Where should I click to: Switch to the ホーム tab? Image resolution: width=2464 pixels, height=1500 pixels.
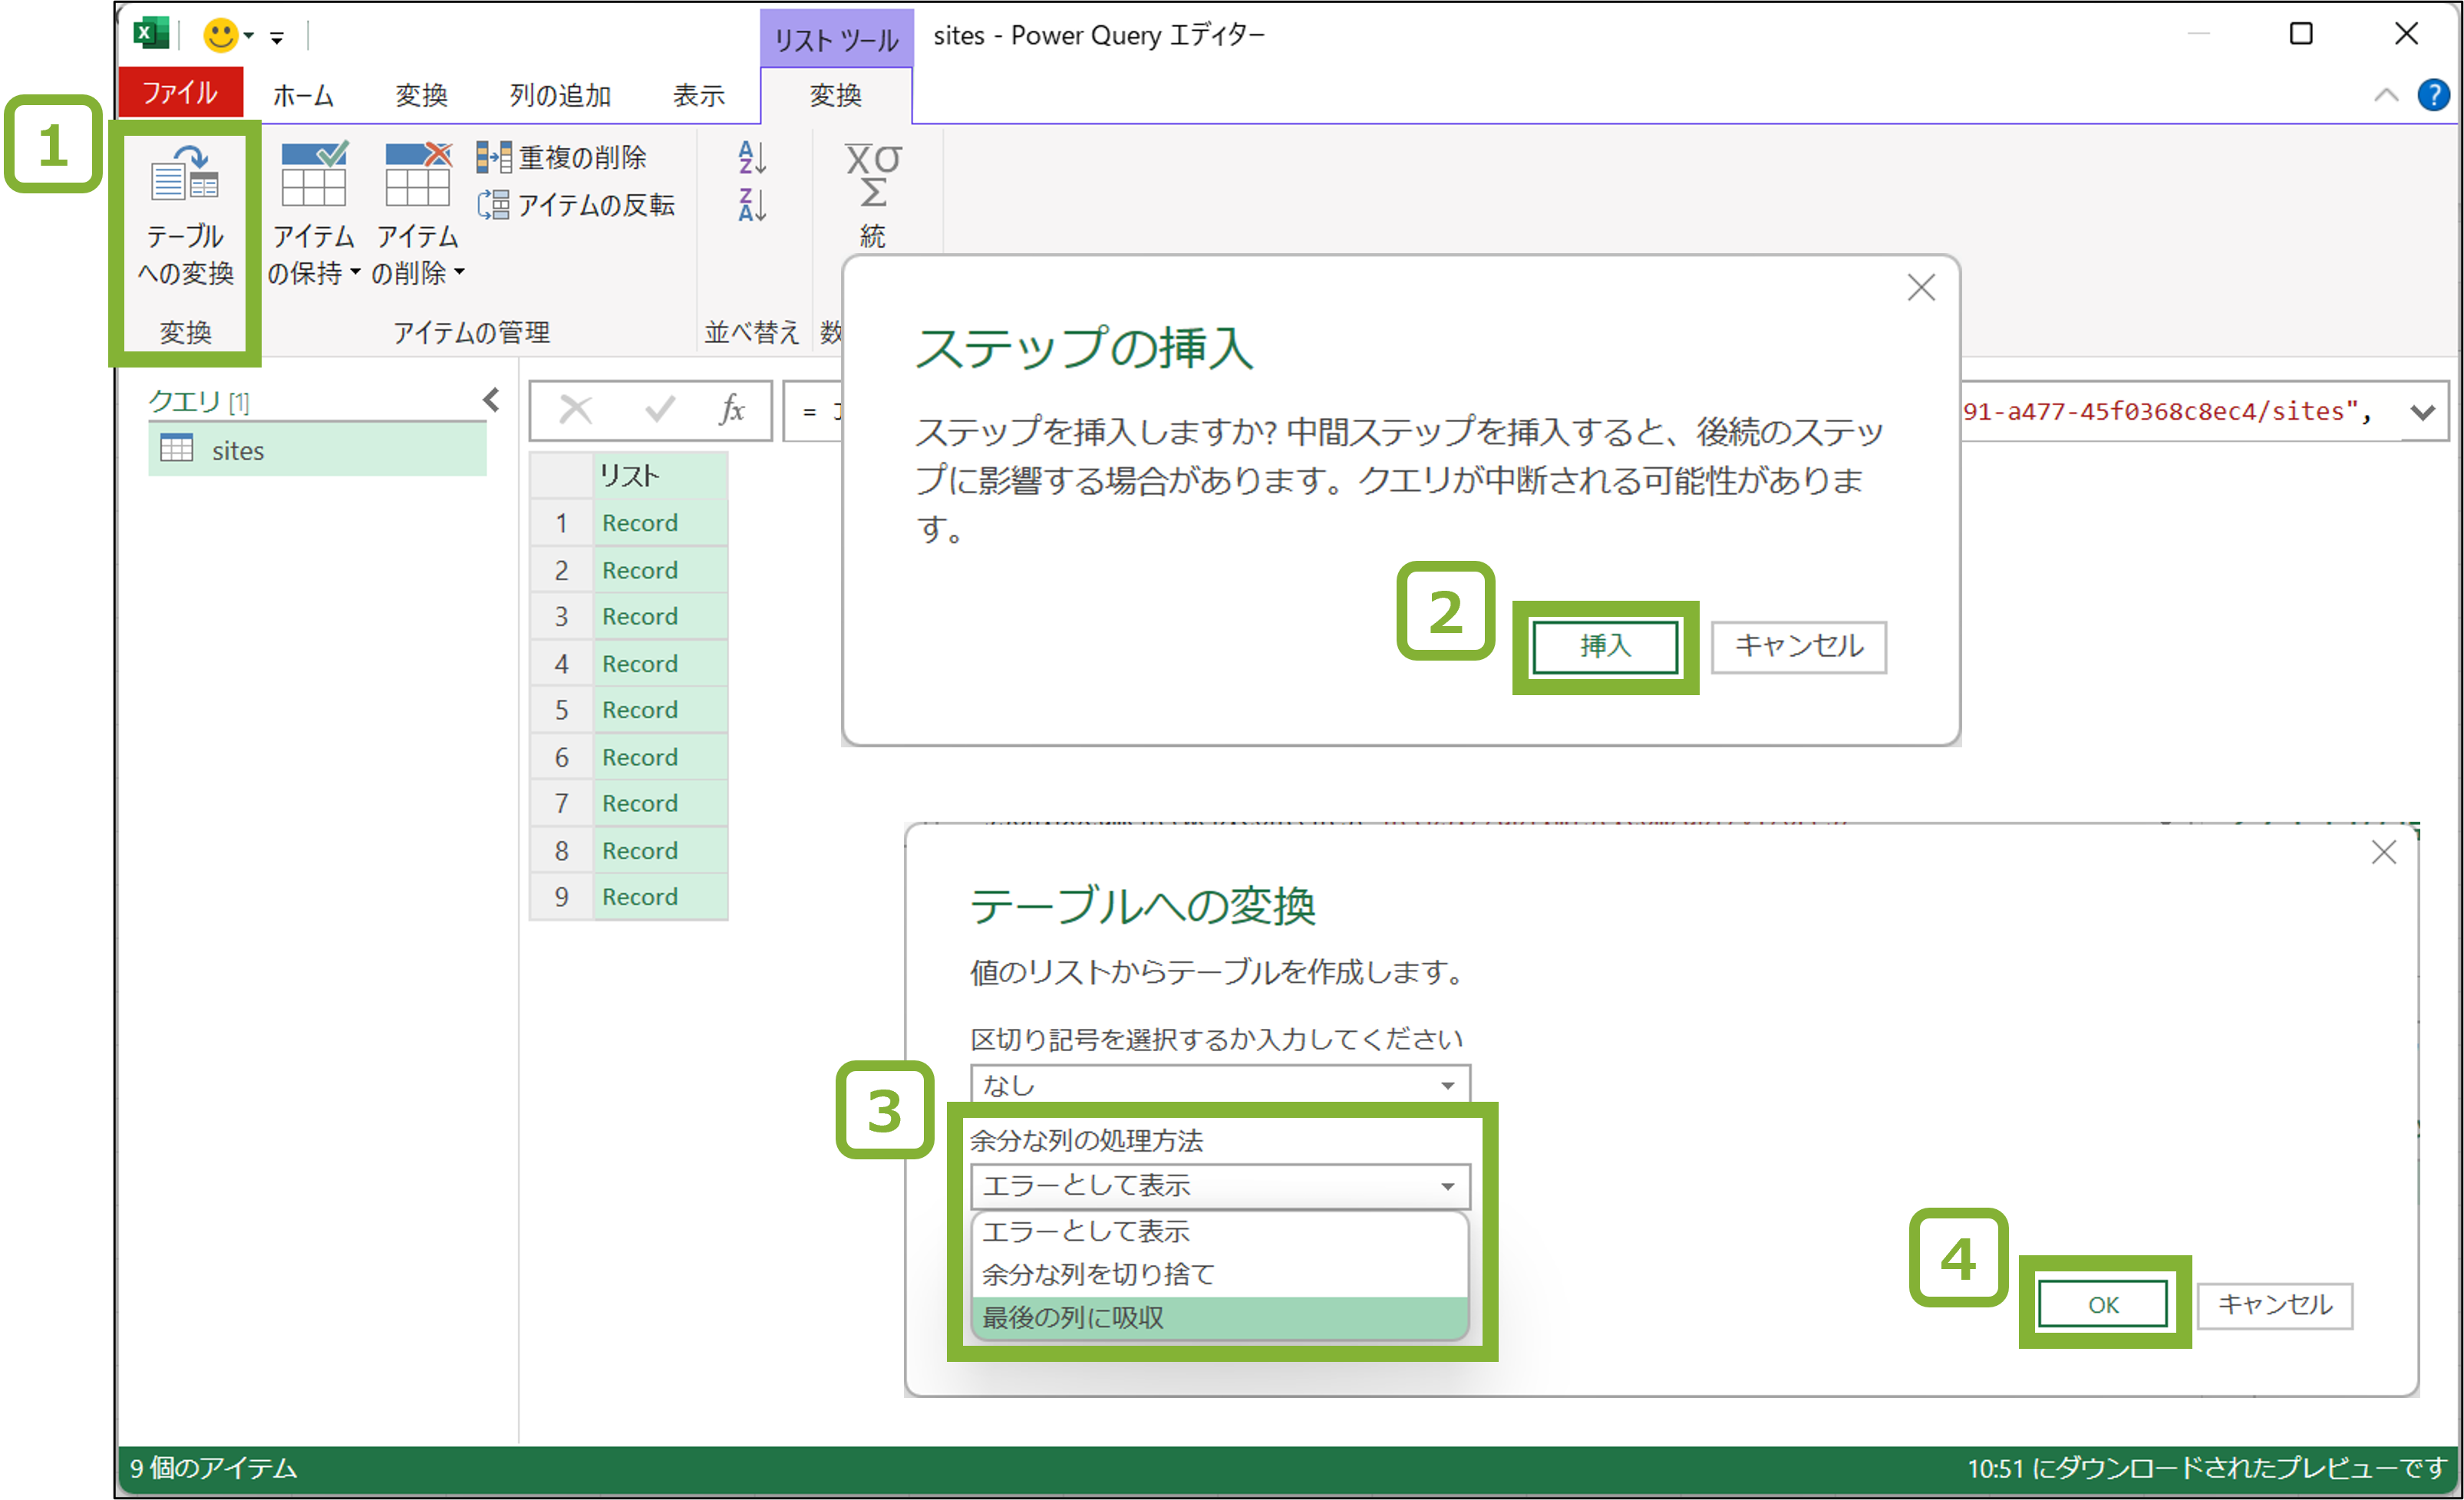click(x=302, y=95)
